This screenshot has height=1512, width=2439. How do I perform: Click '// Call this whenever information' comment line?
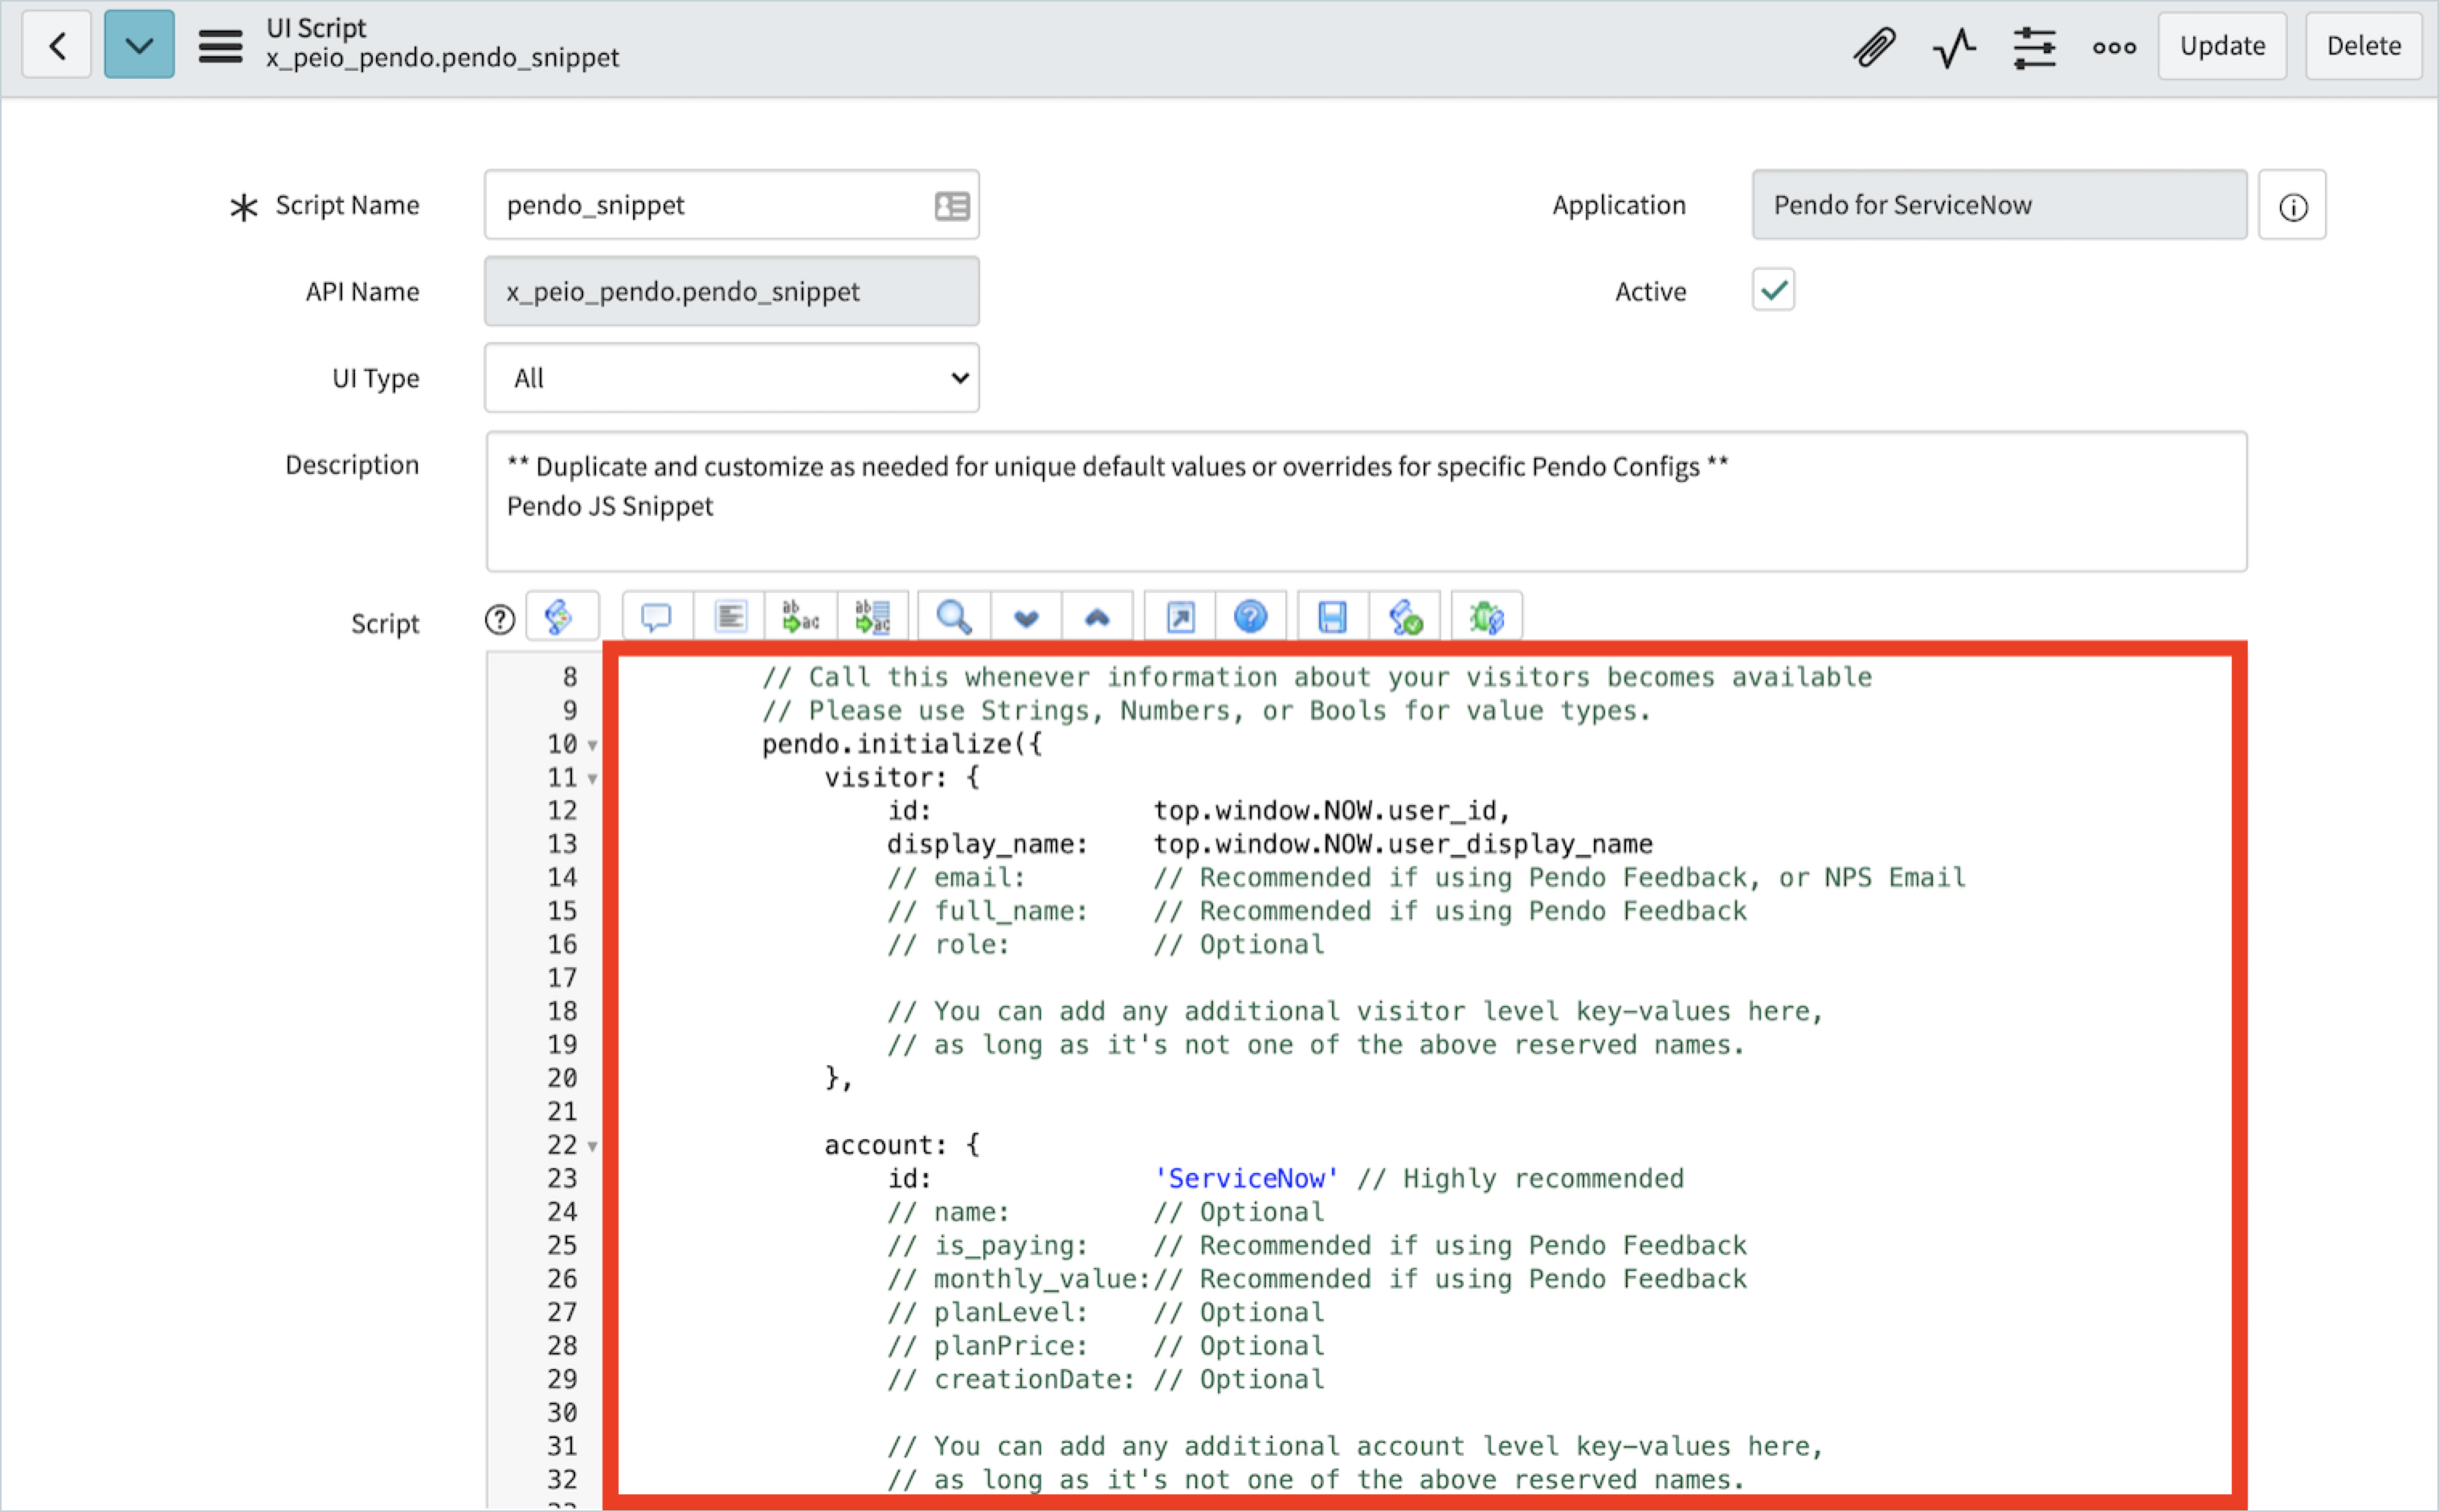1316,677
